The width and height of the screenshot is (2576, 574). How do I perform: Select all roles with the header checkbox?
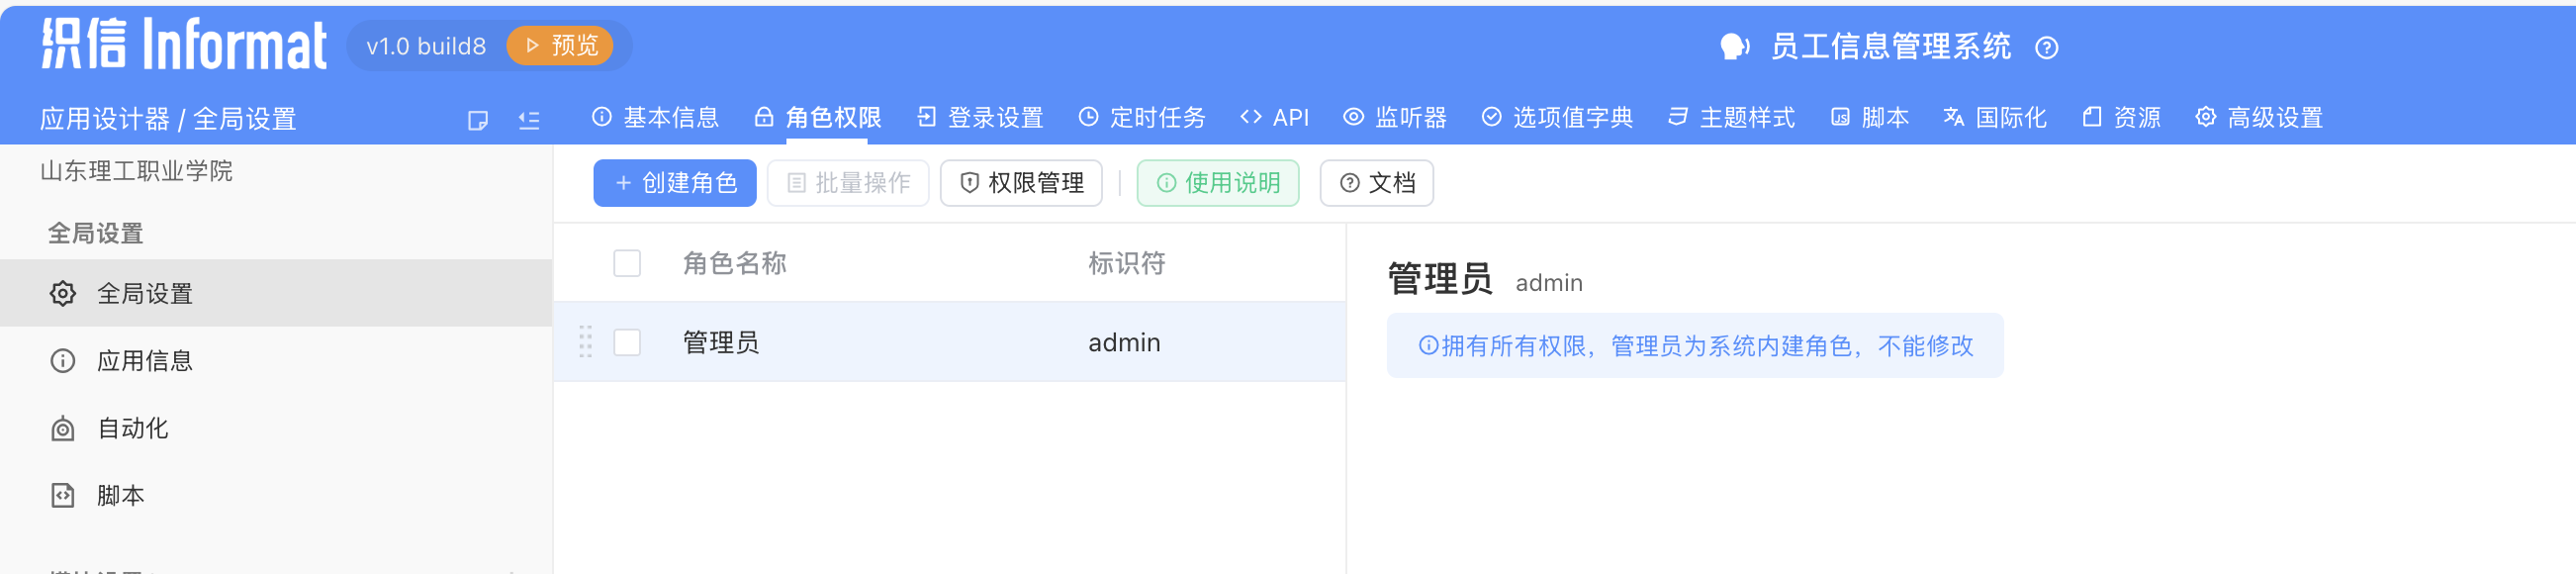[627, 263]
